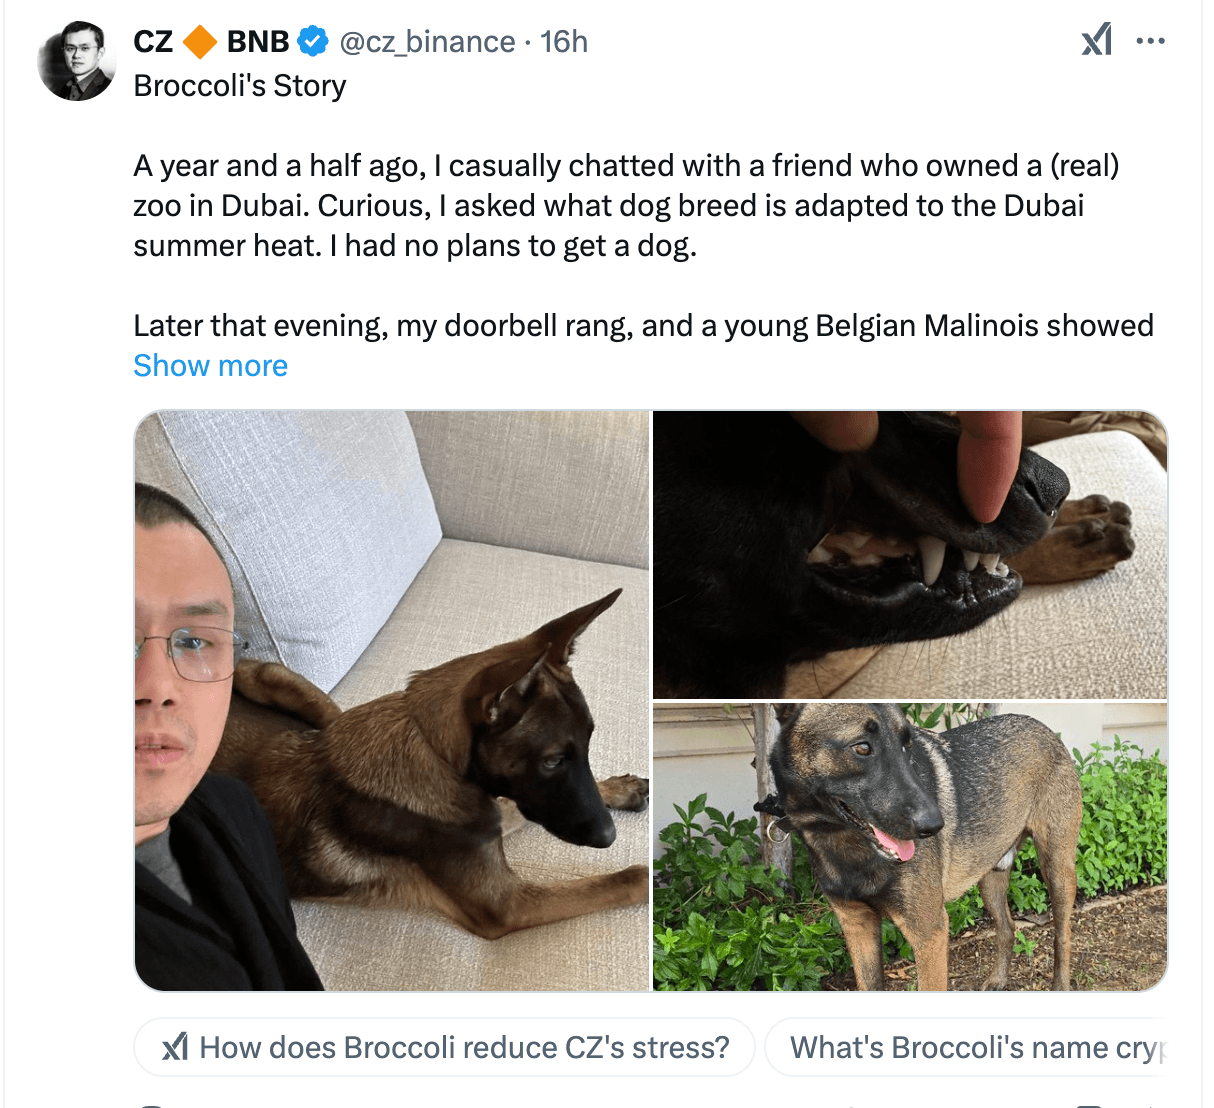Viewport: 1214px width, 1108px height.
Task: Click the Grok icon inside the stress question pill
Action: [178, 1047]
